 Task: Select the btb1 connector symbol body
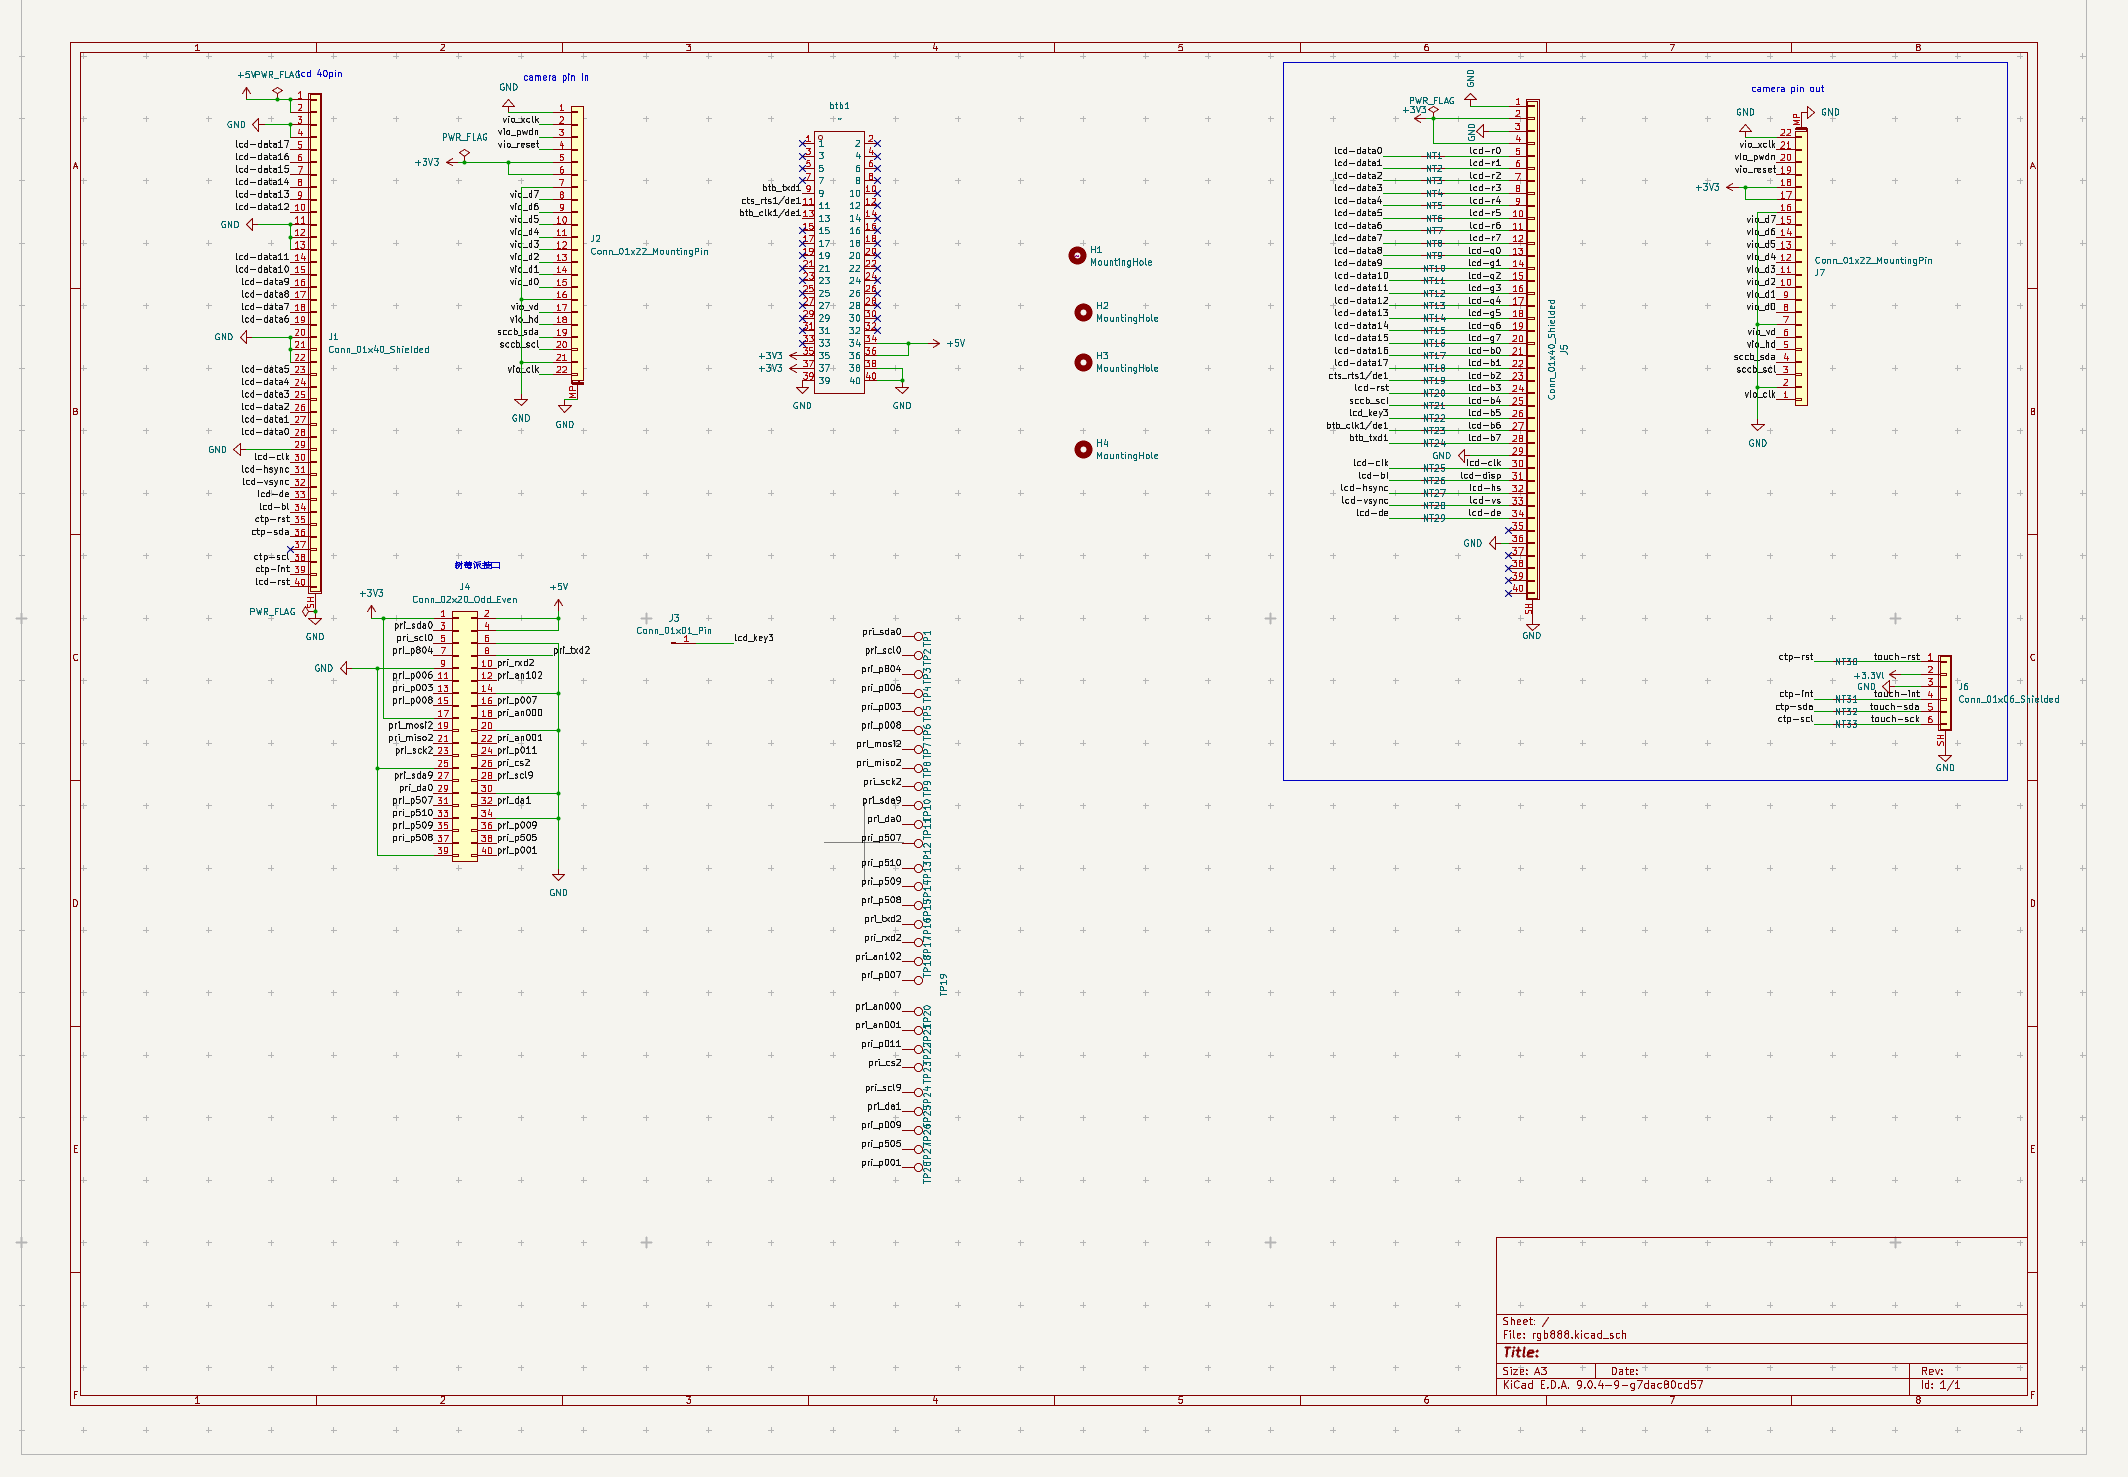[x=839, y=262]
